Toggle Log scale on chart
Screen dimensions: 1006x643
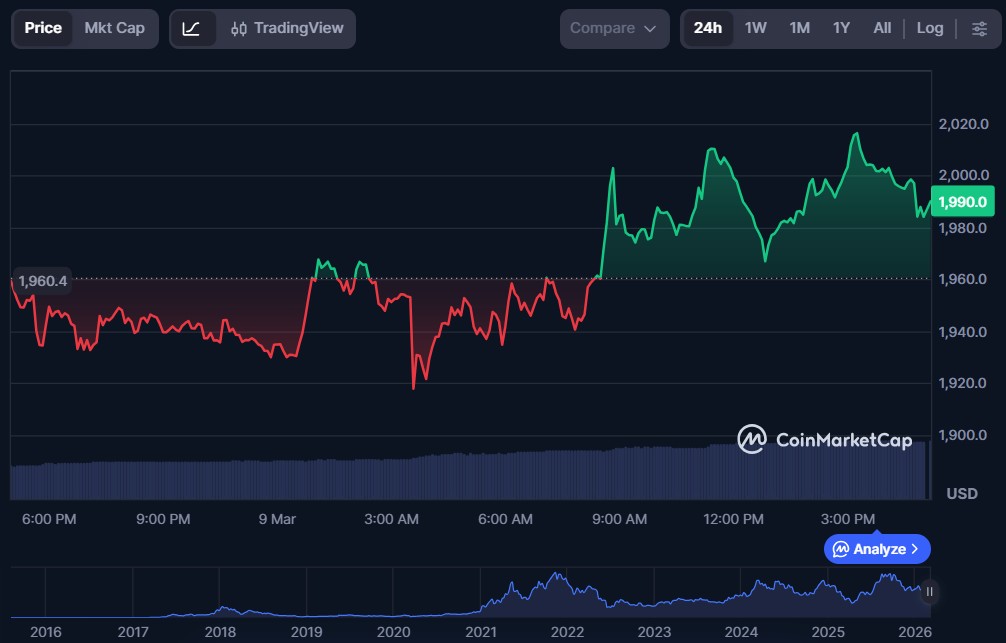coord(929,28)
